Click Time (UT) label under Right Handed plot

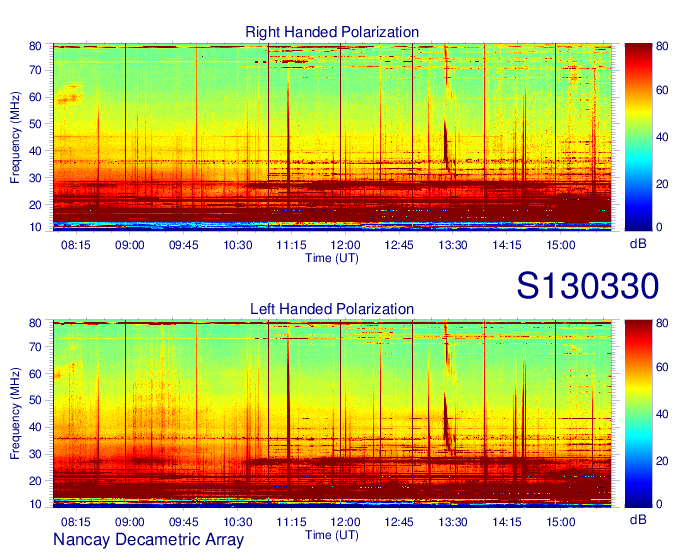(332, 258)
